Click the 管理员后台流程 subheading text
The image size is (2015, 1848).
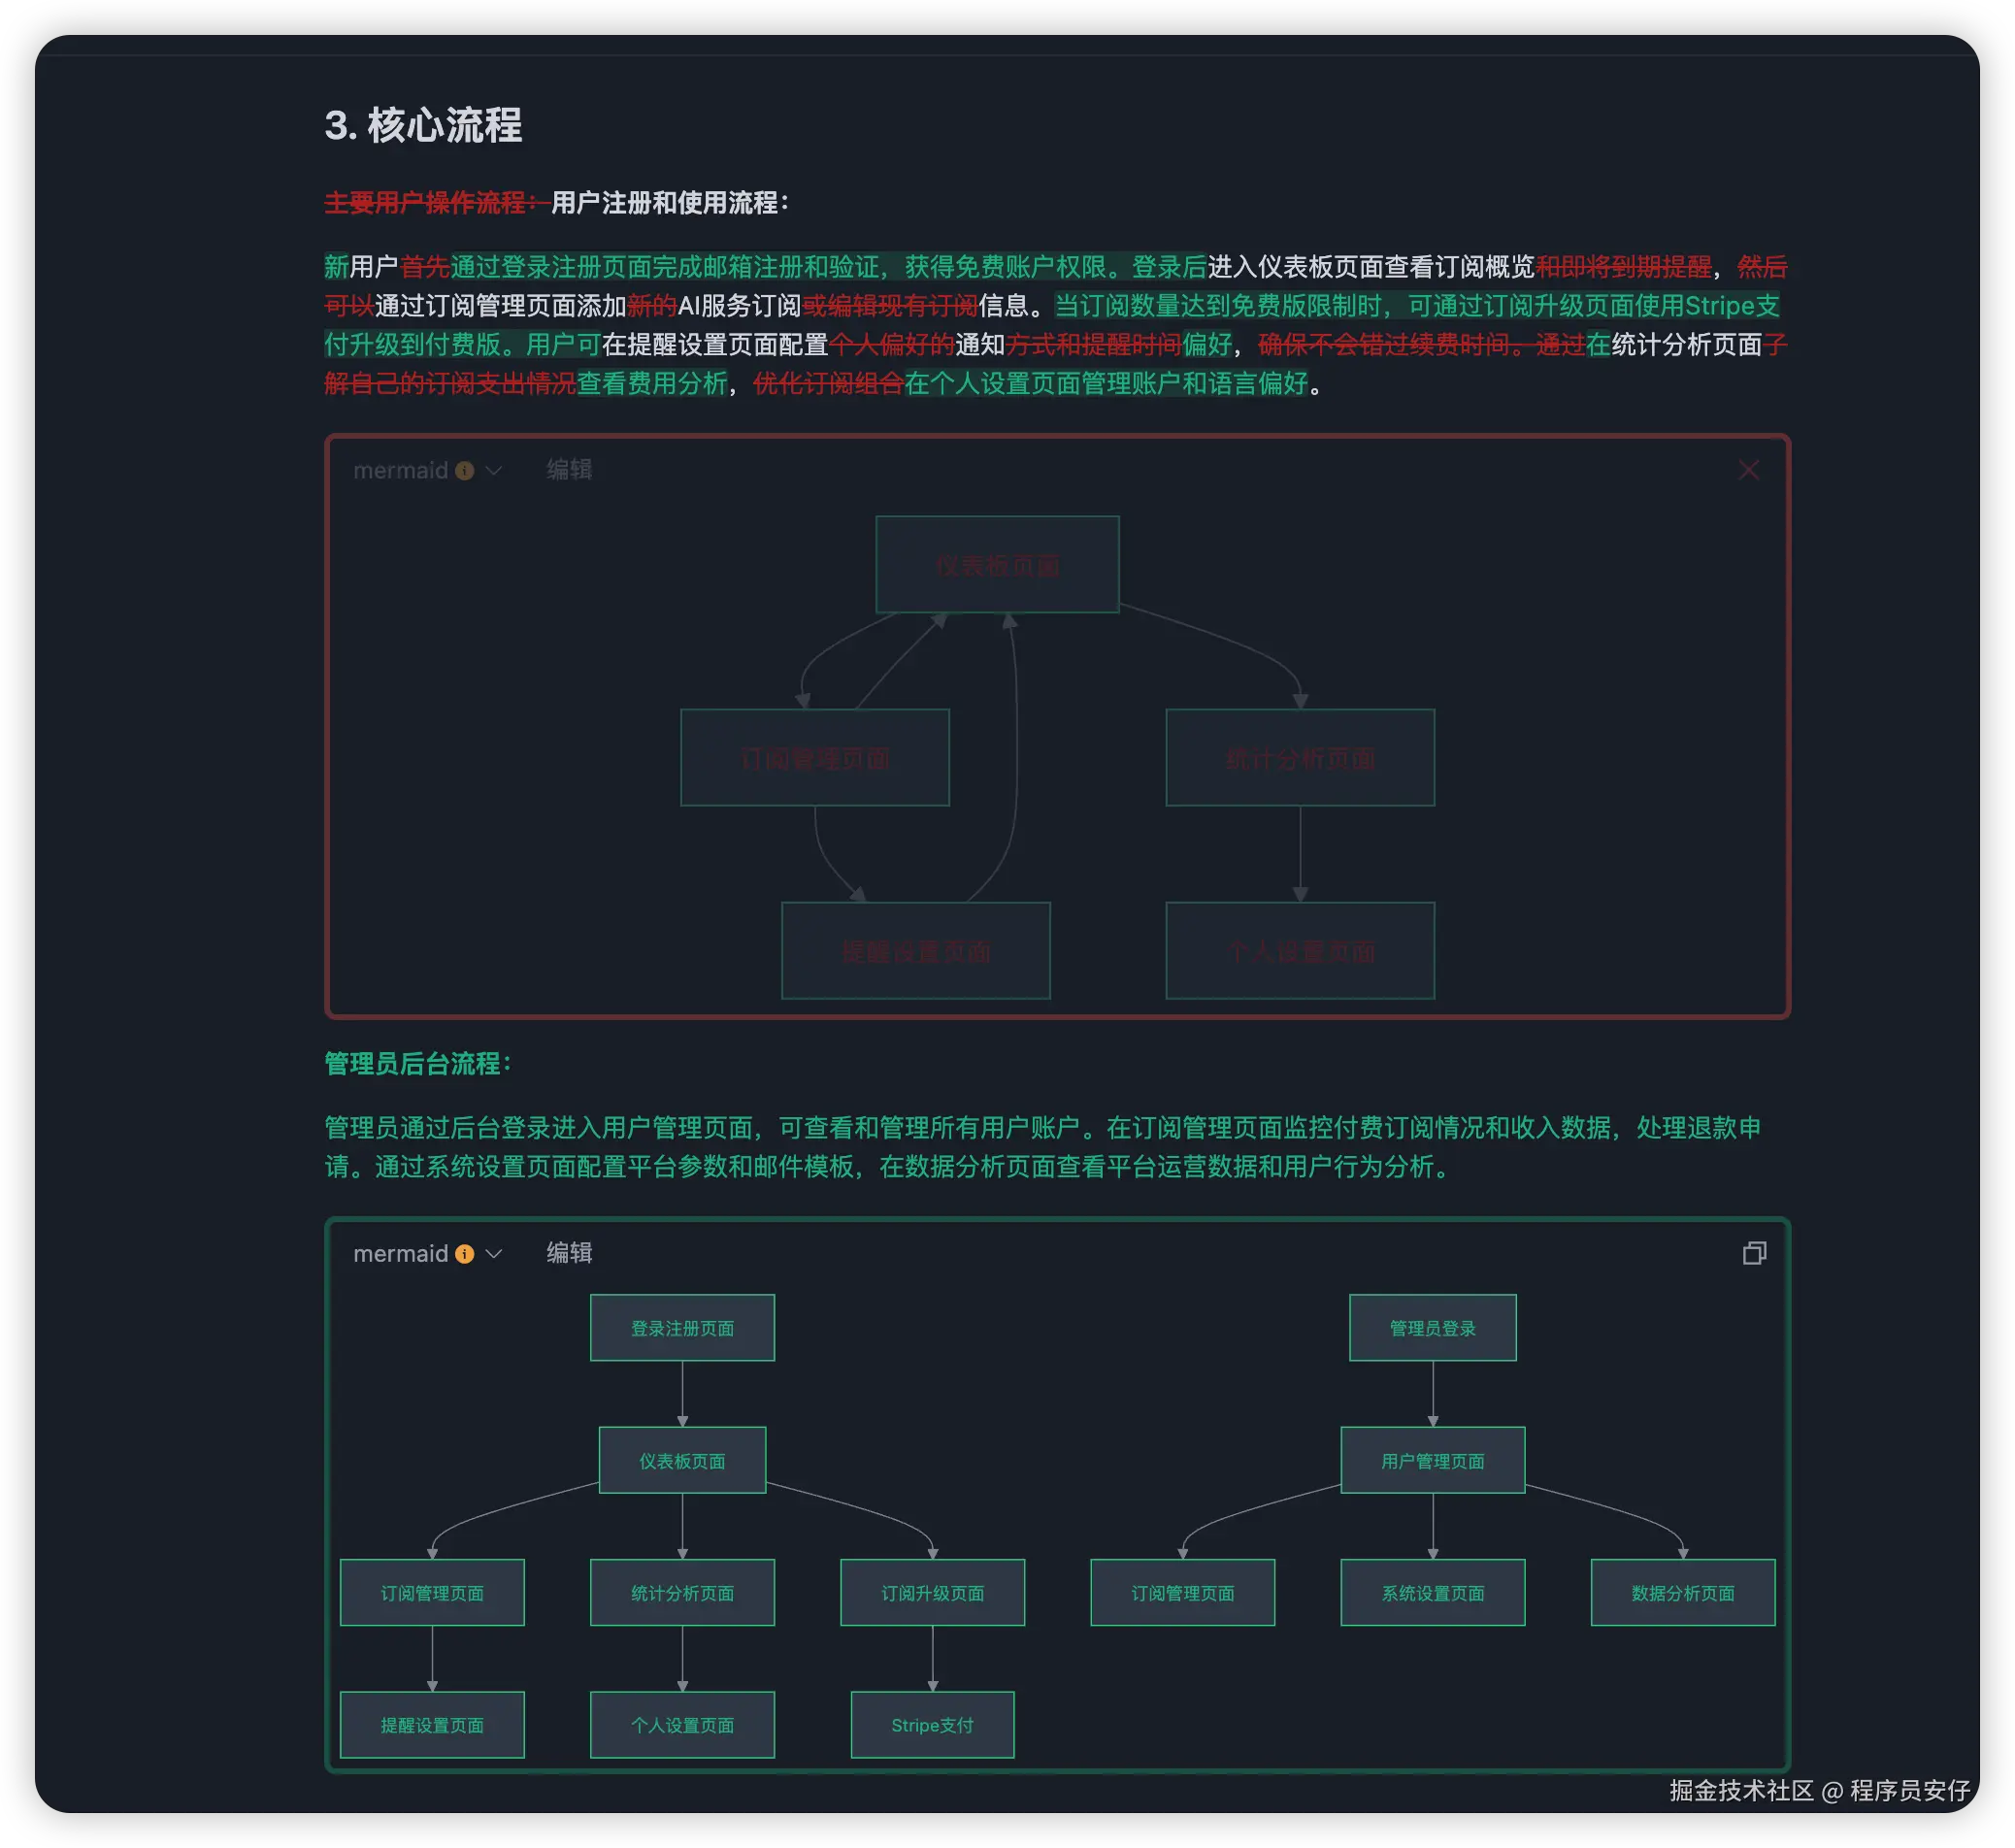tap(417, 1063)
